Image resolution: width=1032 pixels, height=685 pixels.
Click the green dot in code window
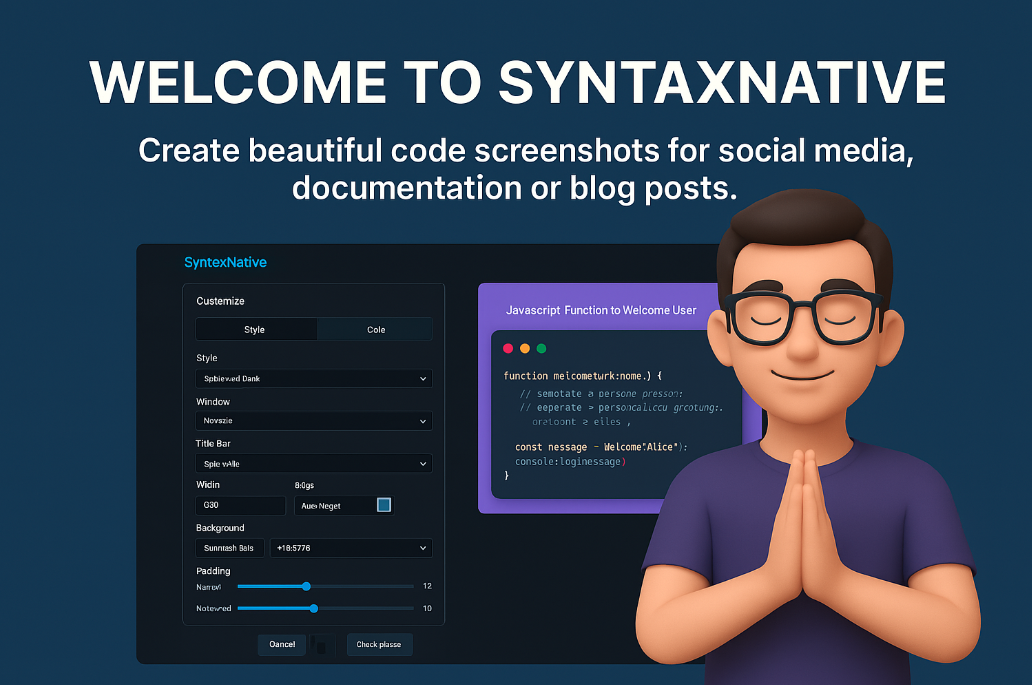[x=541, y=348]
